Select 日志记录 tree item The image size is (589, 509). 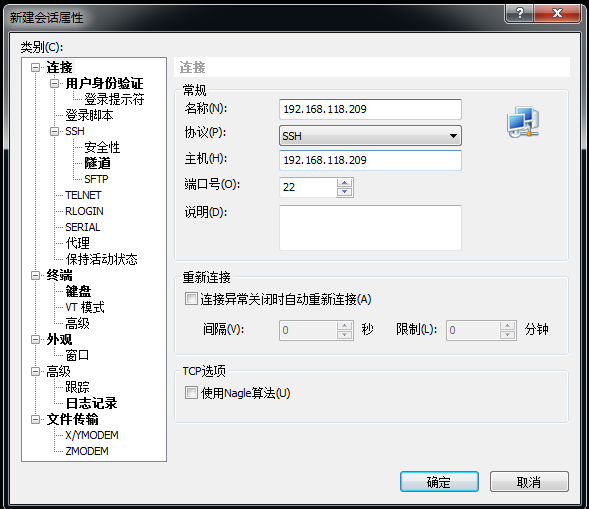click(91, 403)
